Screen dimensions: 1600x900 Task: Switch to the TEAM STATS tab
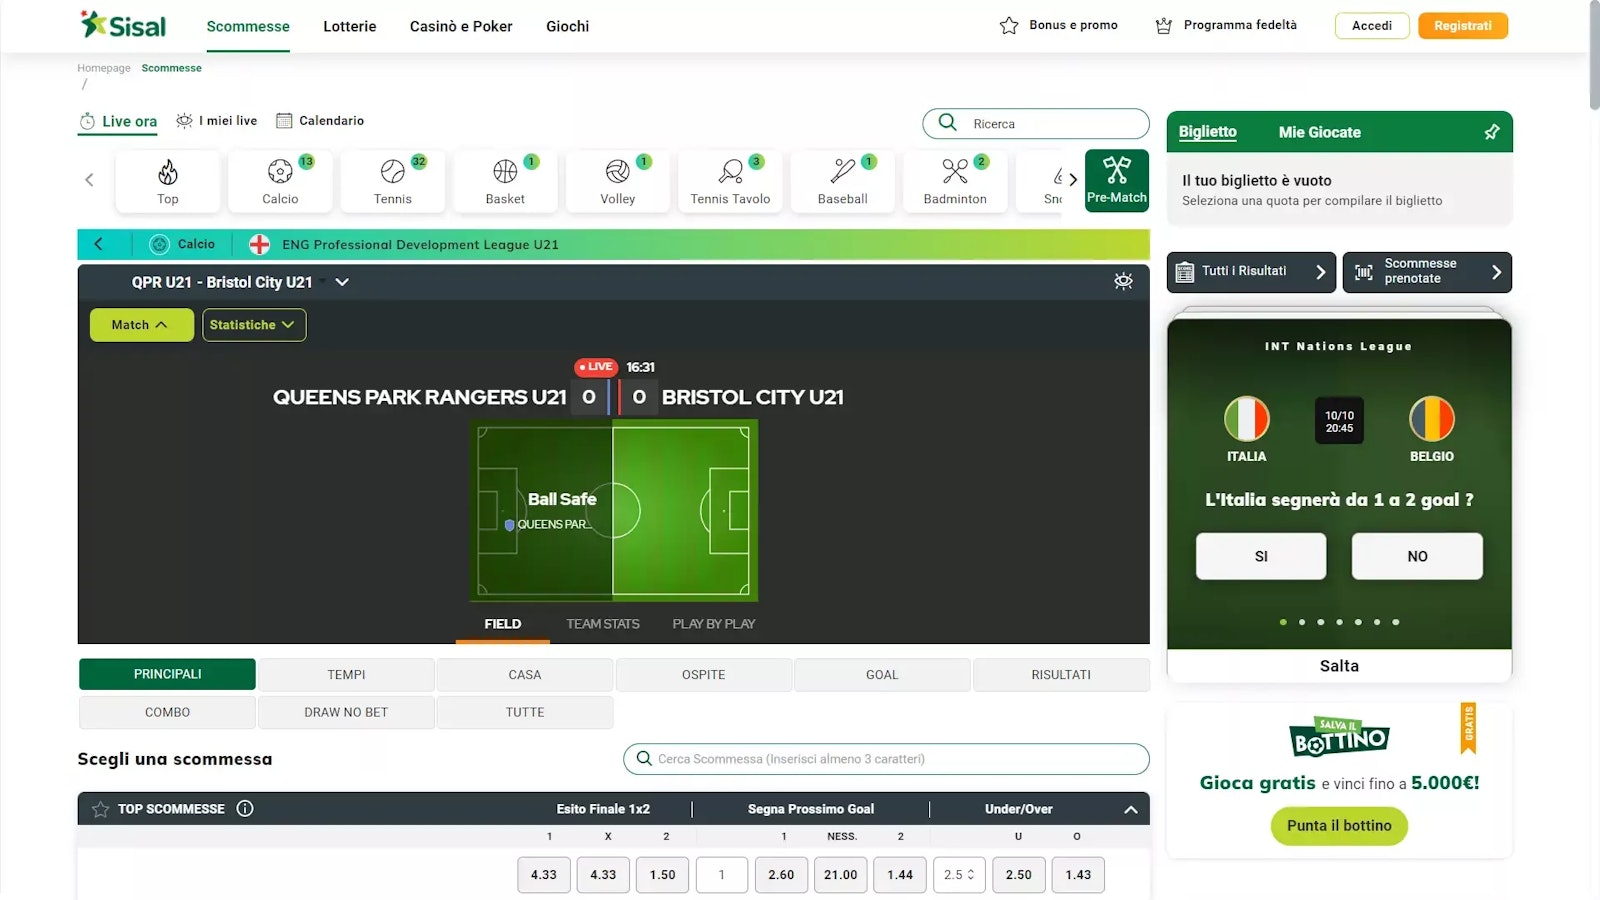tap(602, 624)
